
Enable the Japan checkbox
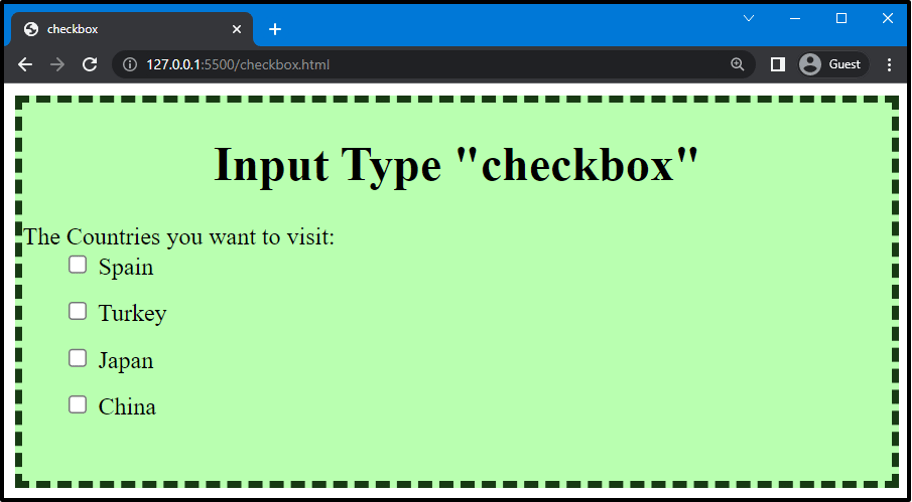77,358
